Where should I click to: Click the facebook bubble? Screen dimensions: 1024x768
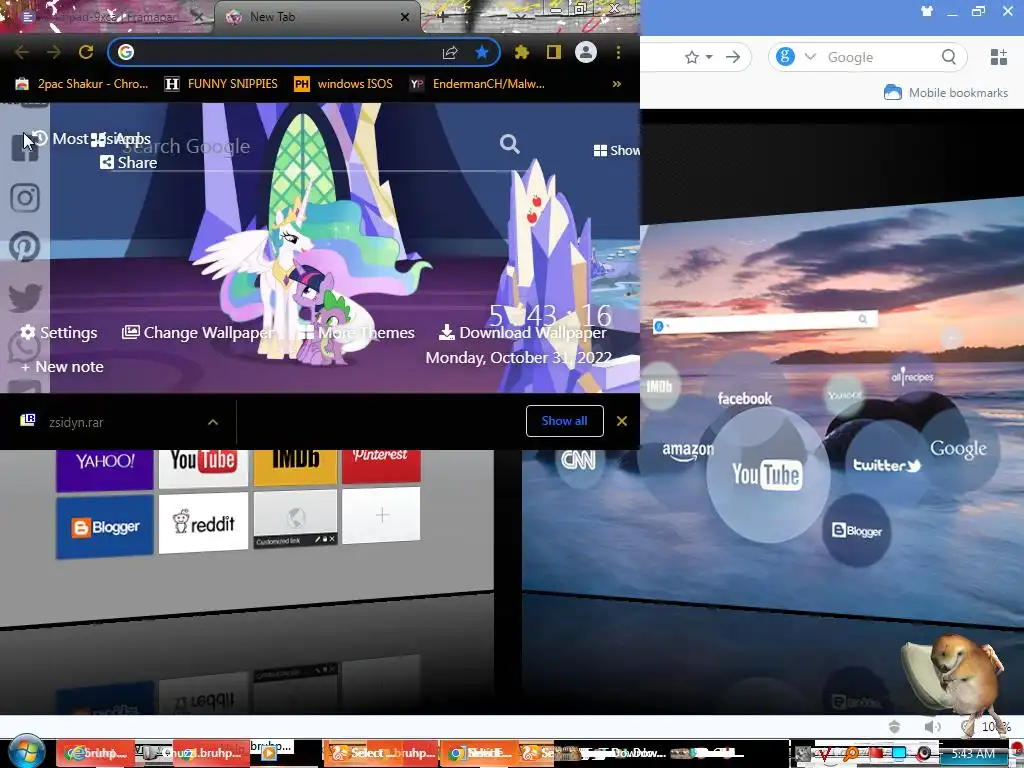(x=744, y=398)
